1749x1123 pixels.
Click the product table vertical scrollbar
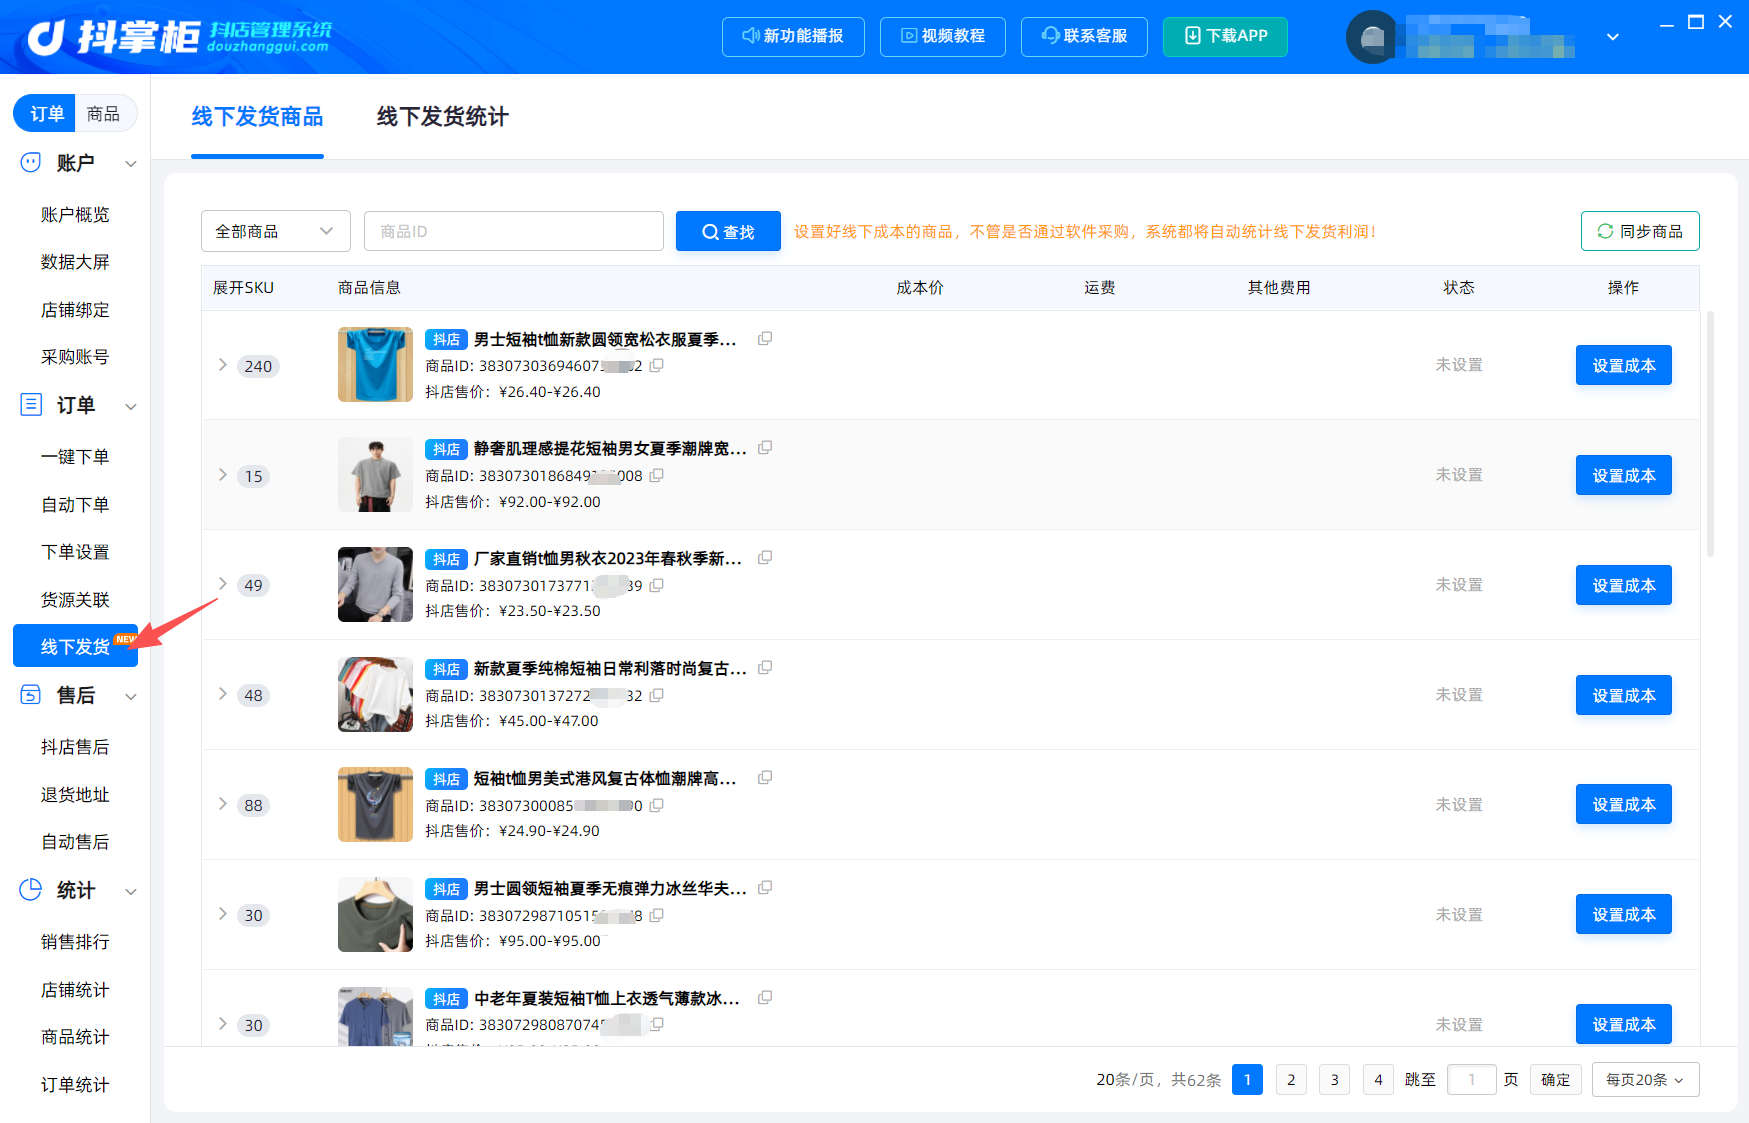pos(1710,433)
